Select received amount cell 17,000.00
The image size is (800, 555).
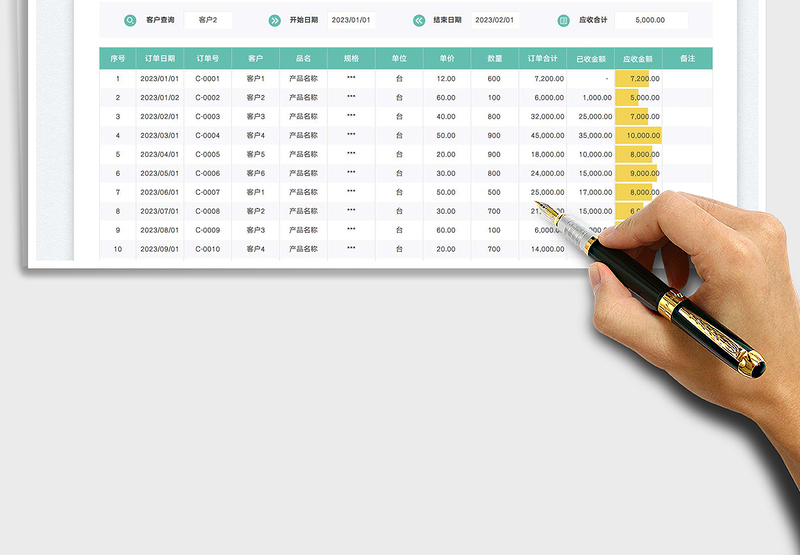pos(590,192)
